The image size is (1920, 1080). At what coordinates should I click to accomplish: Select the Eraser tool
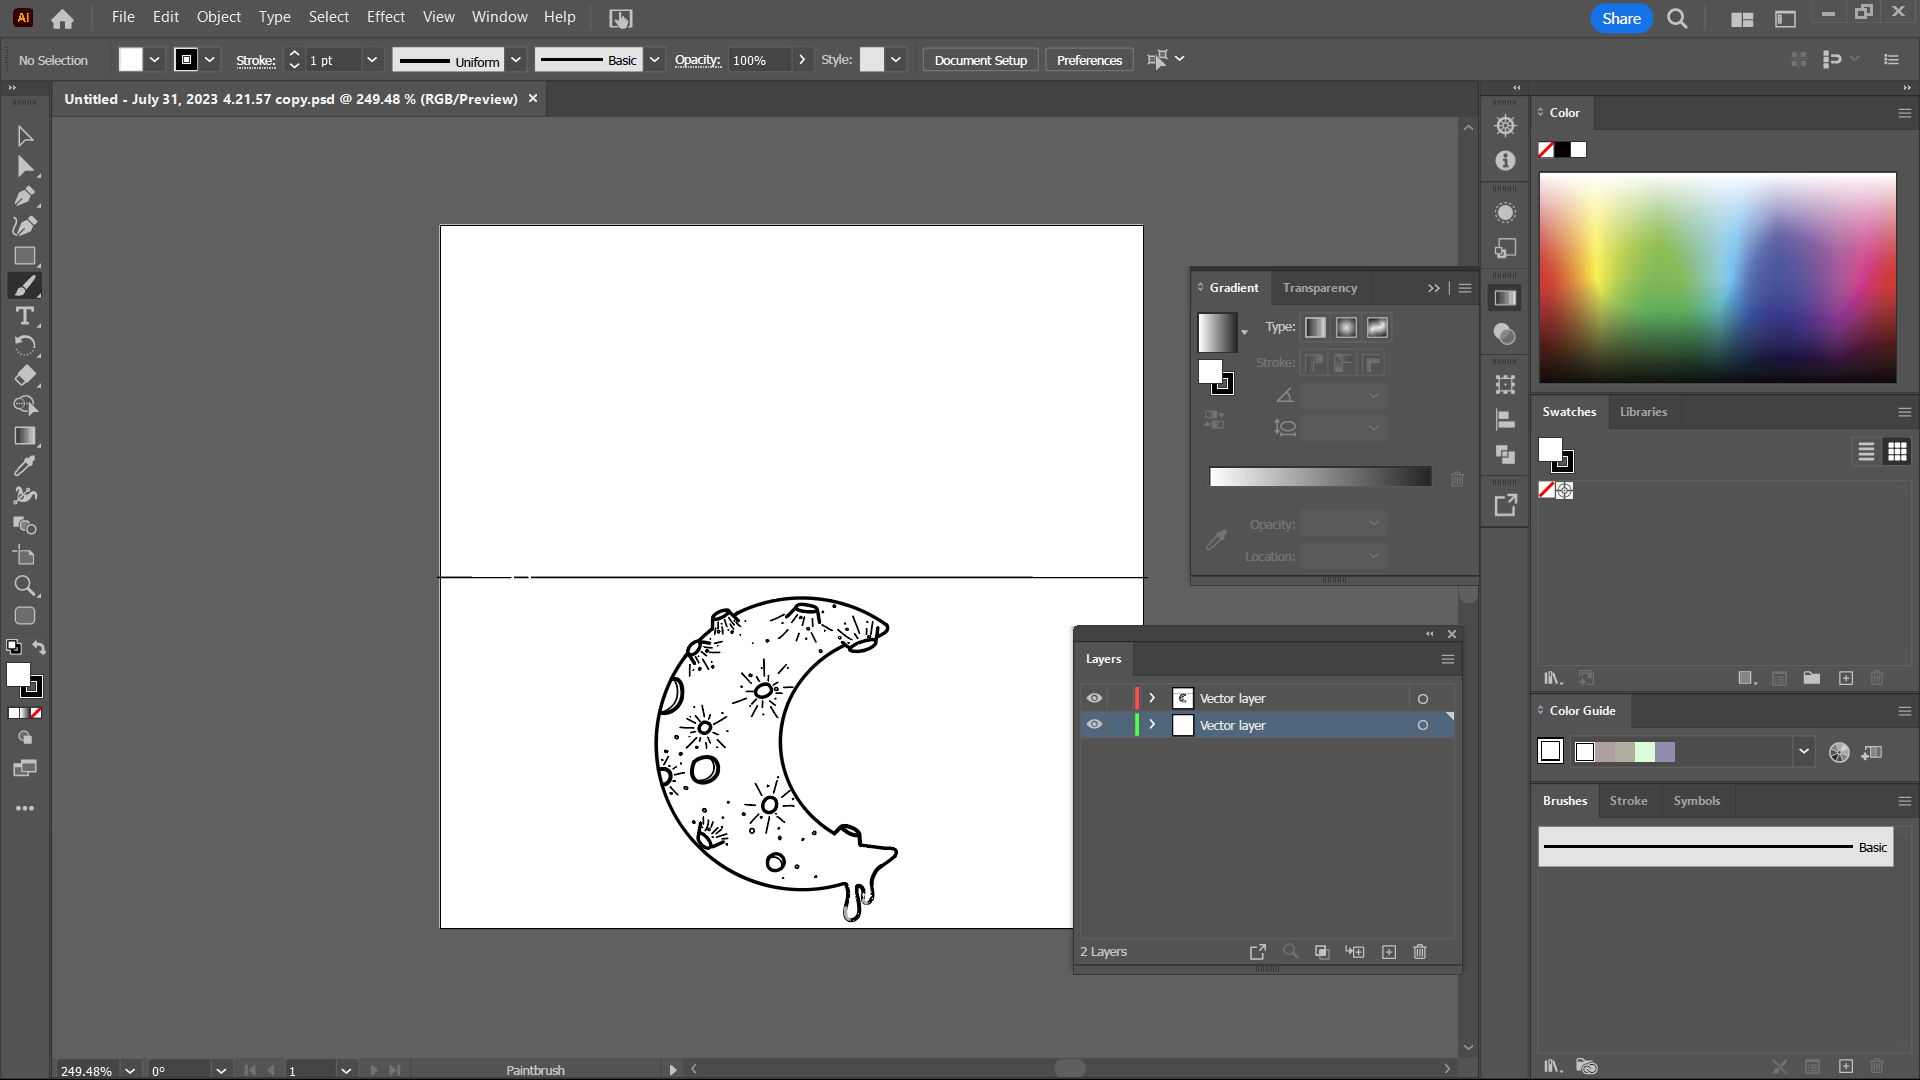25,376
